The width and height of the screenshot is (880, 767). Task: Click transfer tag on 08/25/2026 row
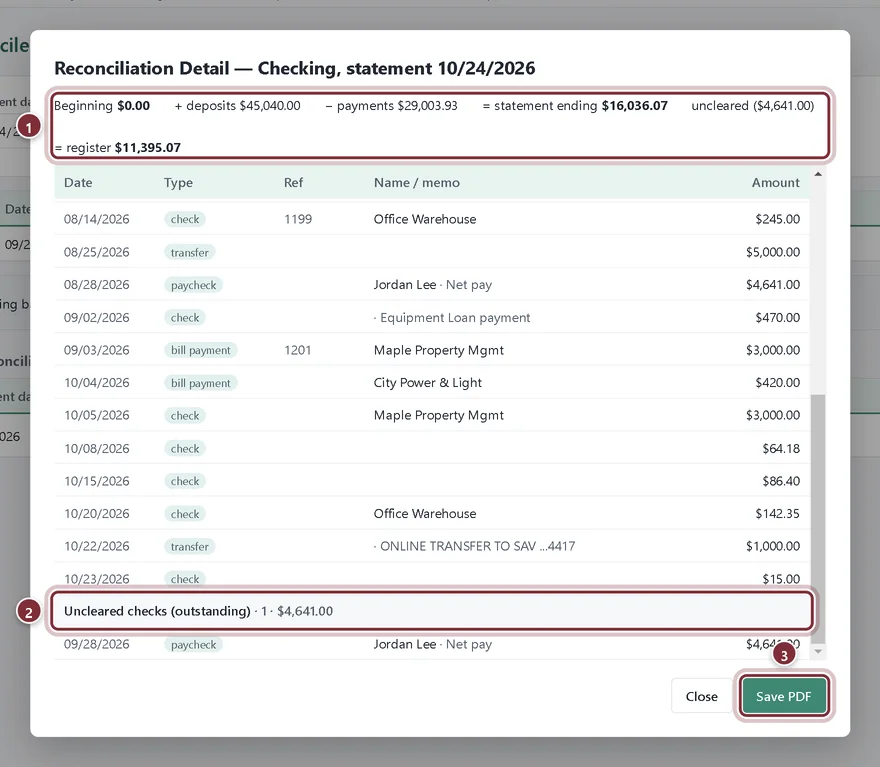coord(190,252)
